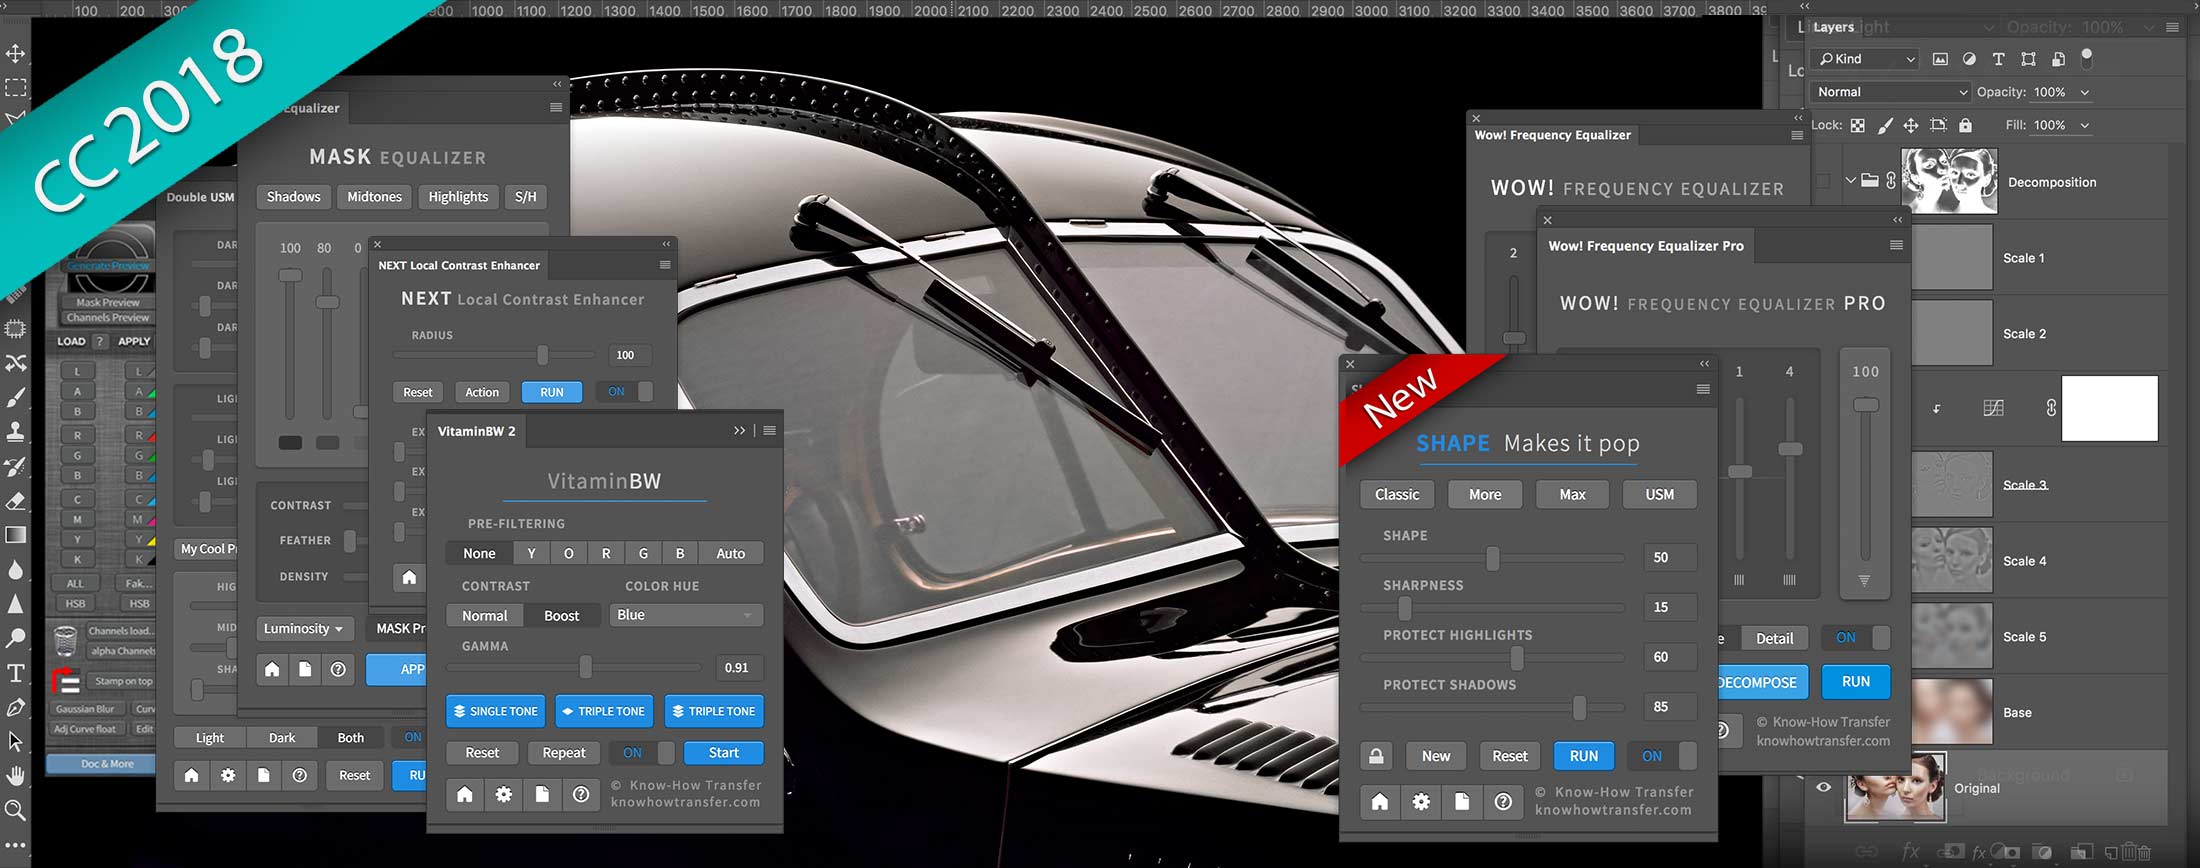The height and width of the screenshot is (868, 2200).
Task: Select the Rectangular Marquee tool
Action: [15, 88]
